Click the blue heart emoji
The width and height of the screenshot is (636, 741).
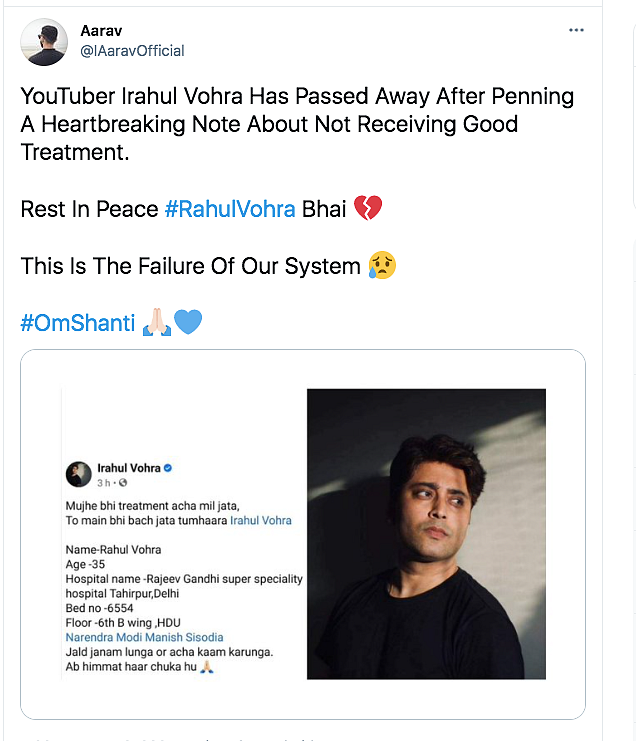188,322
